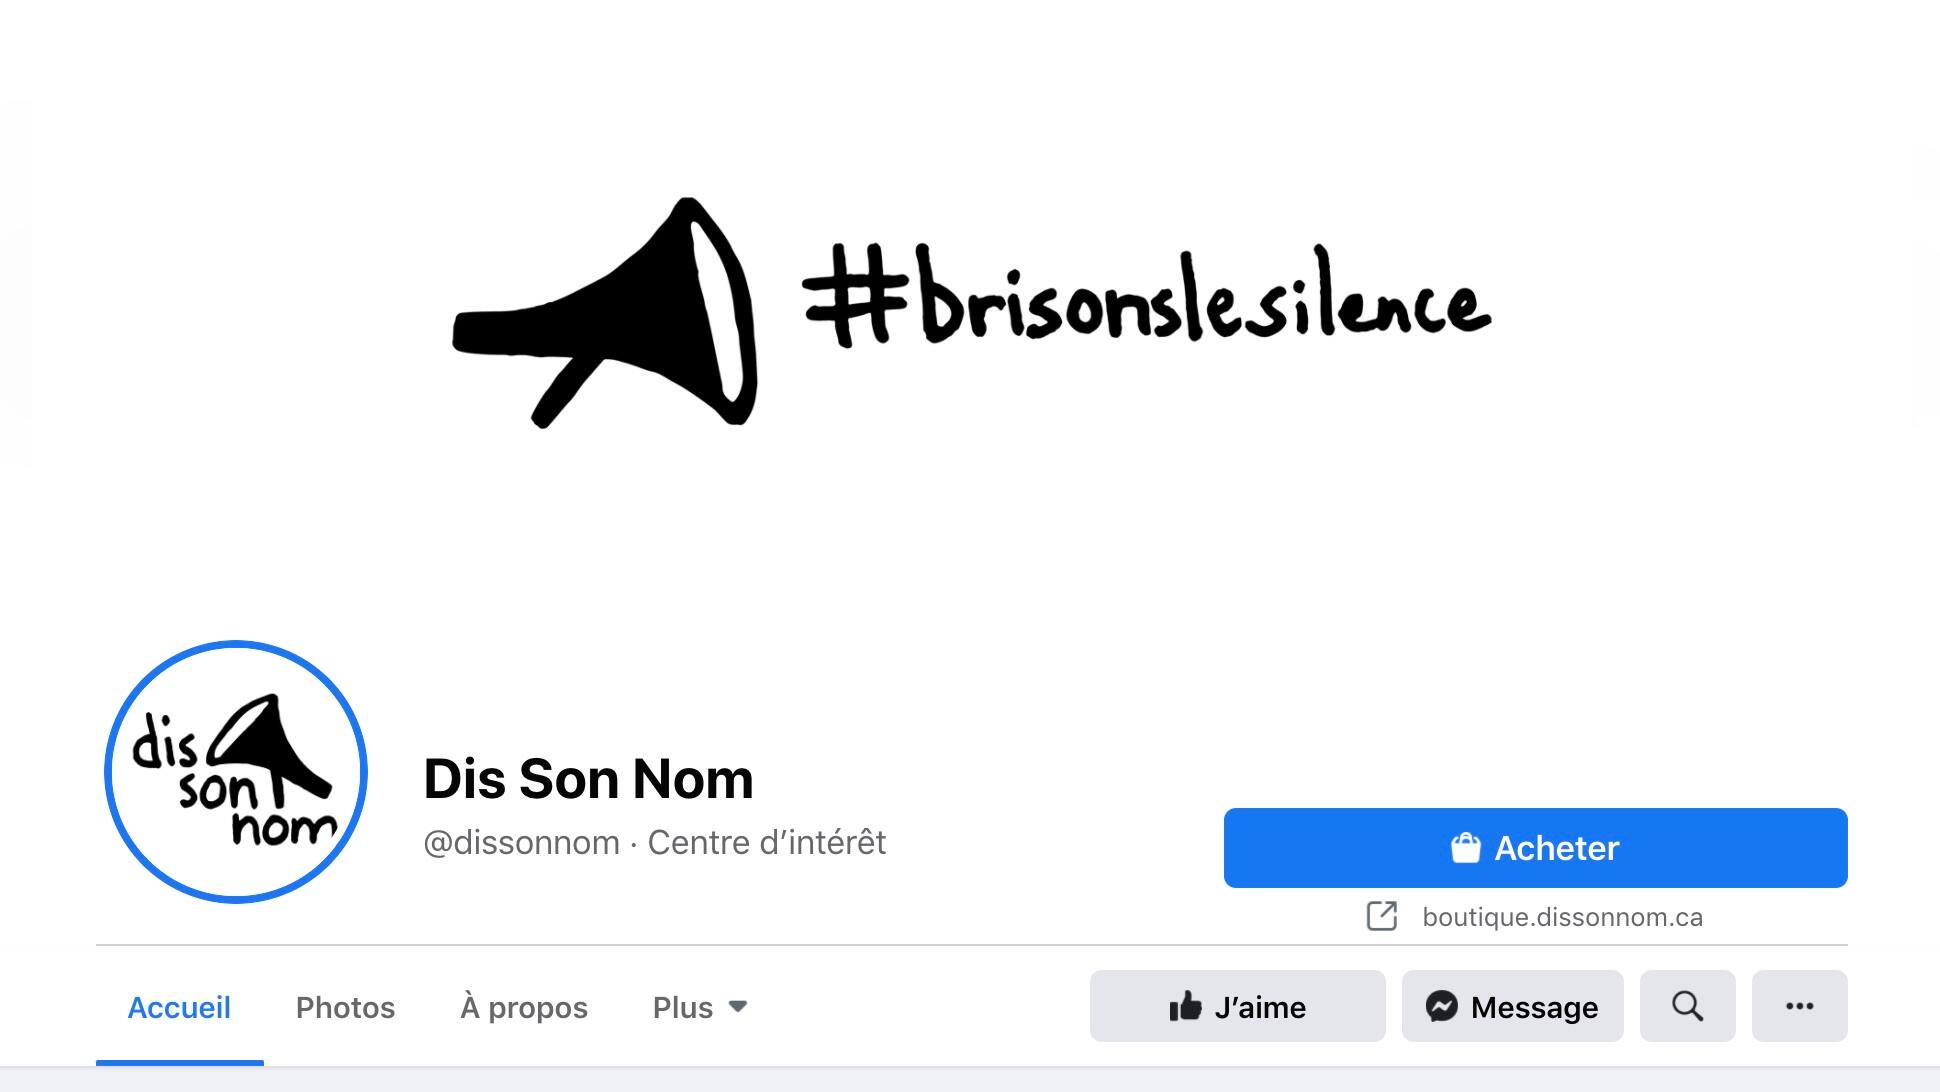This screenshot has width=1940, height=1092.
Task: Click the external link icon beside boutique.dissonnom.ca
Action: (x=1382, y=916)
